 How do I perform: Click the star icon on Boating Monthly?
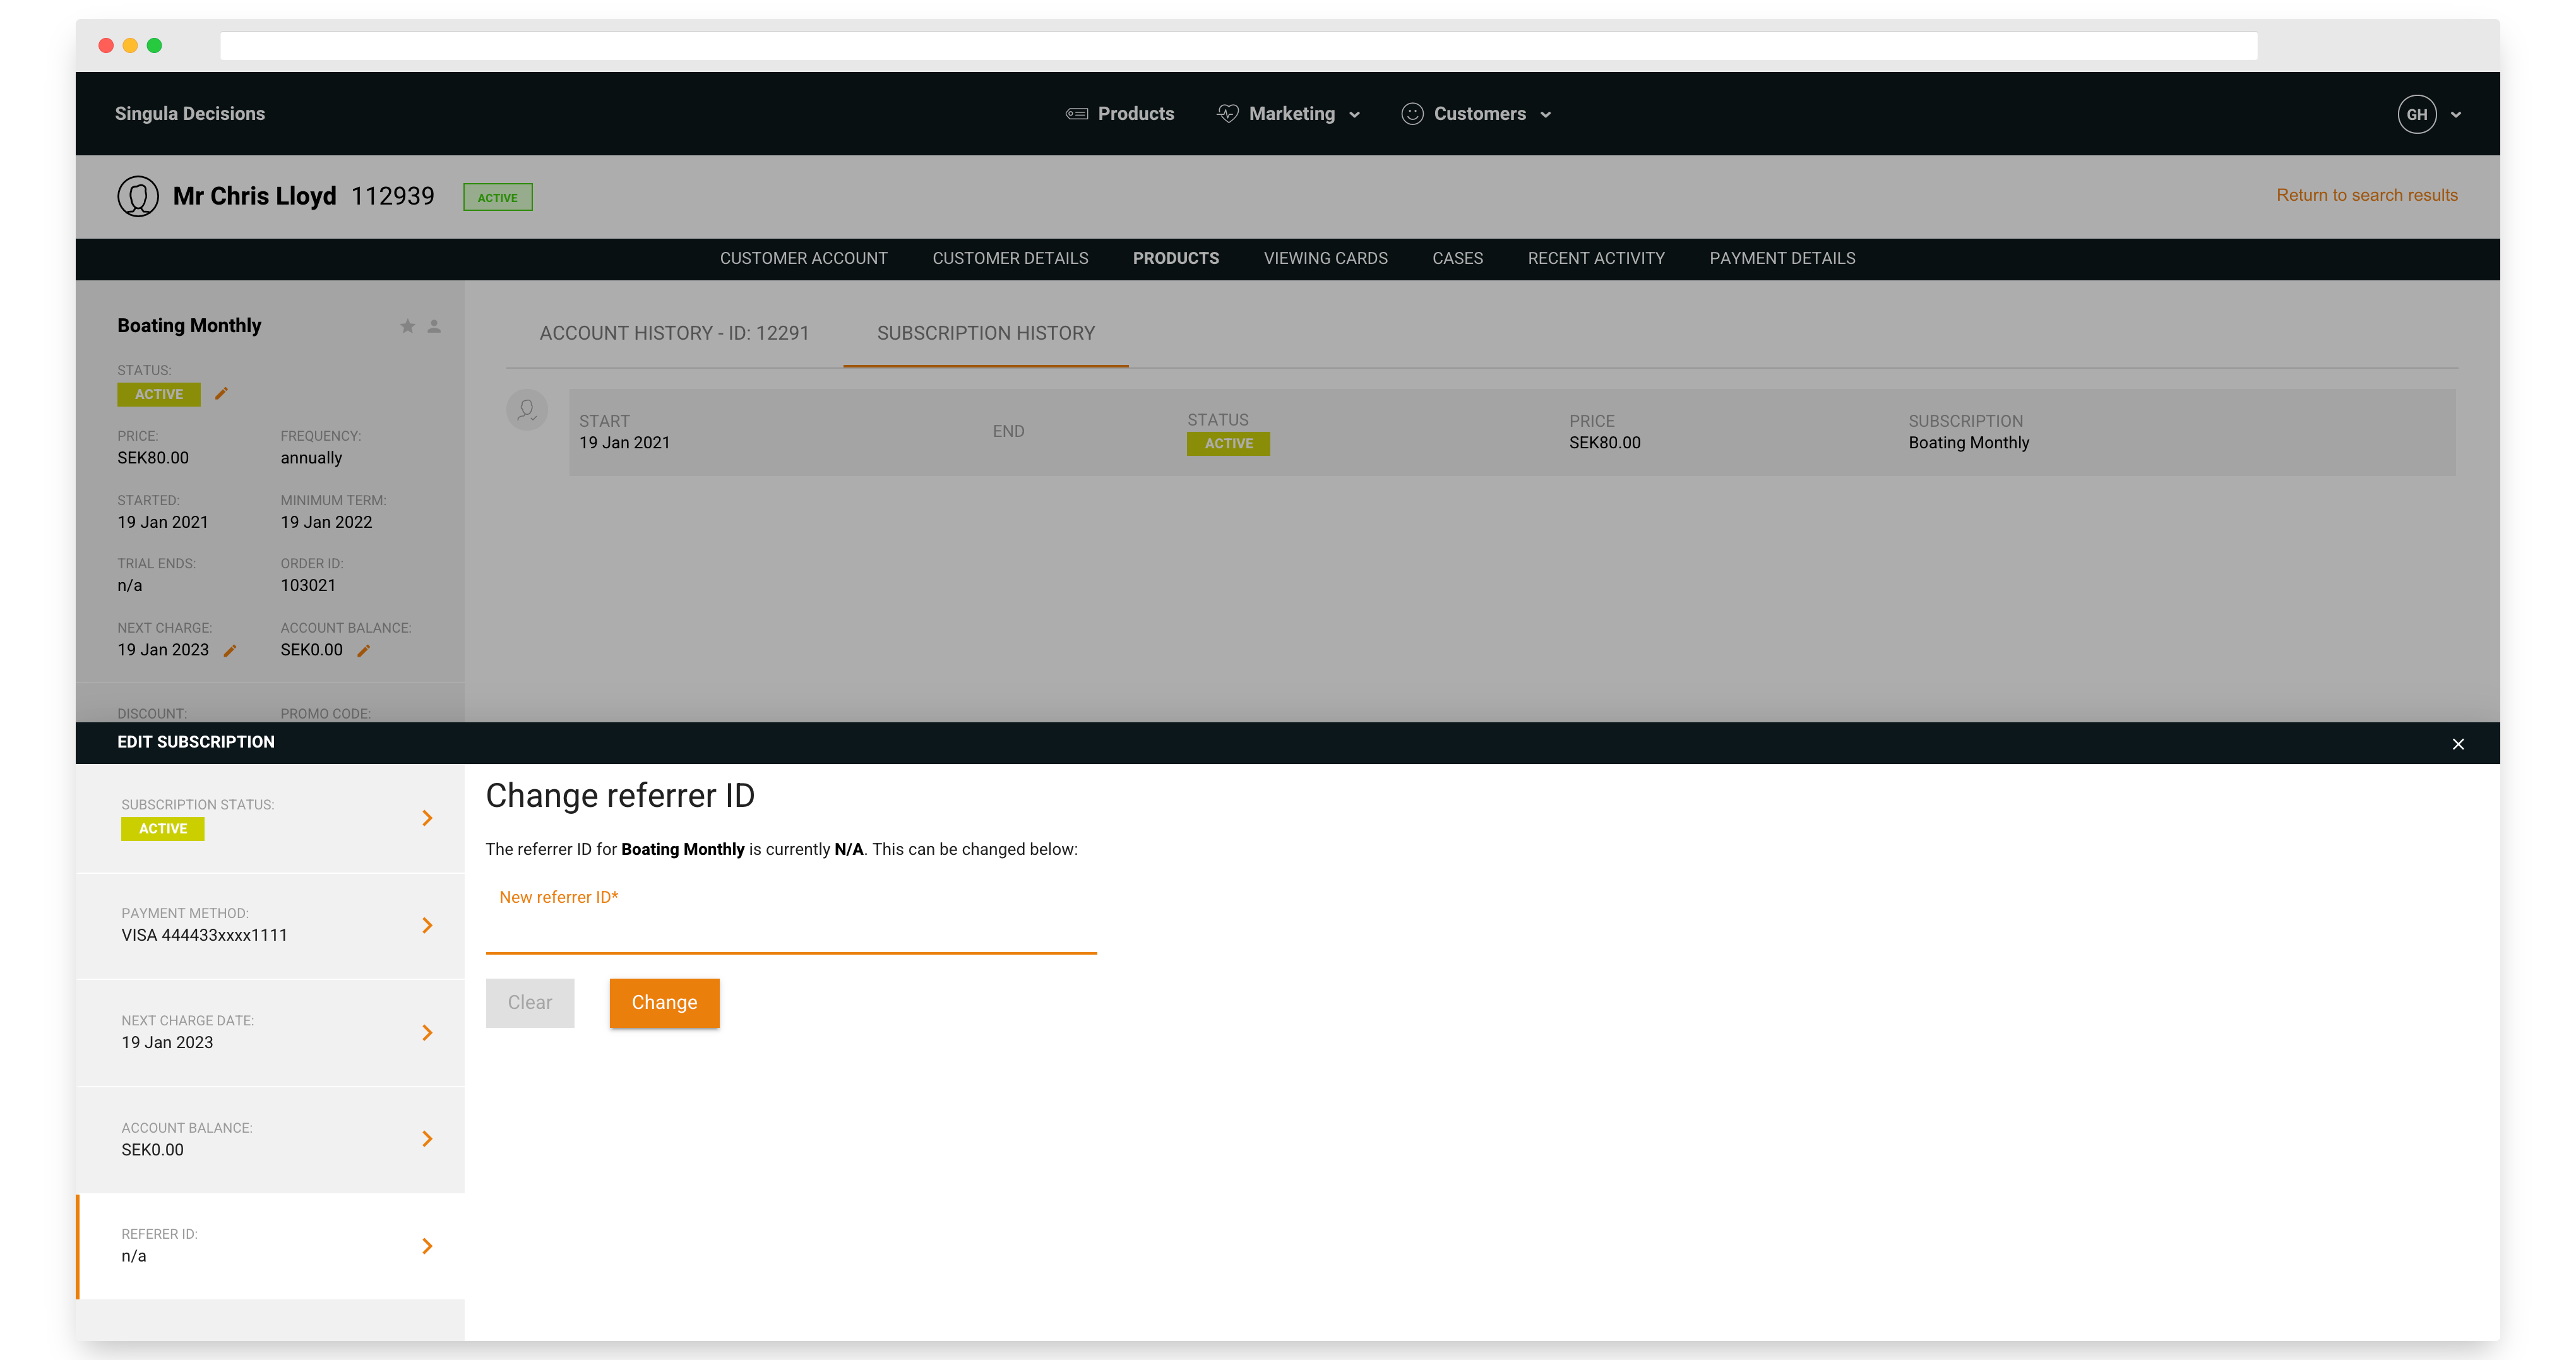click(x=407, y=326)
